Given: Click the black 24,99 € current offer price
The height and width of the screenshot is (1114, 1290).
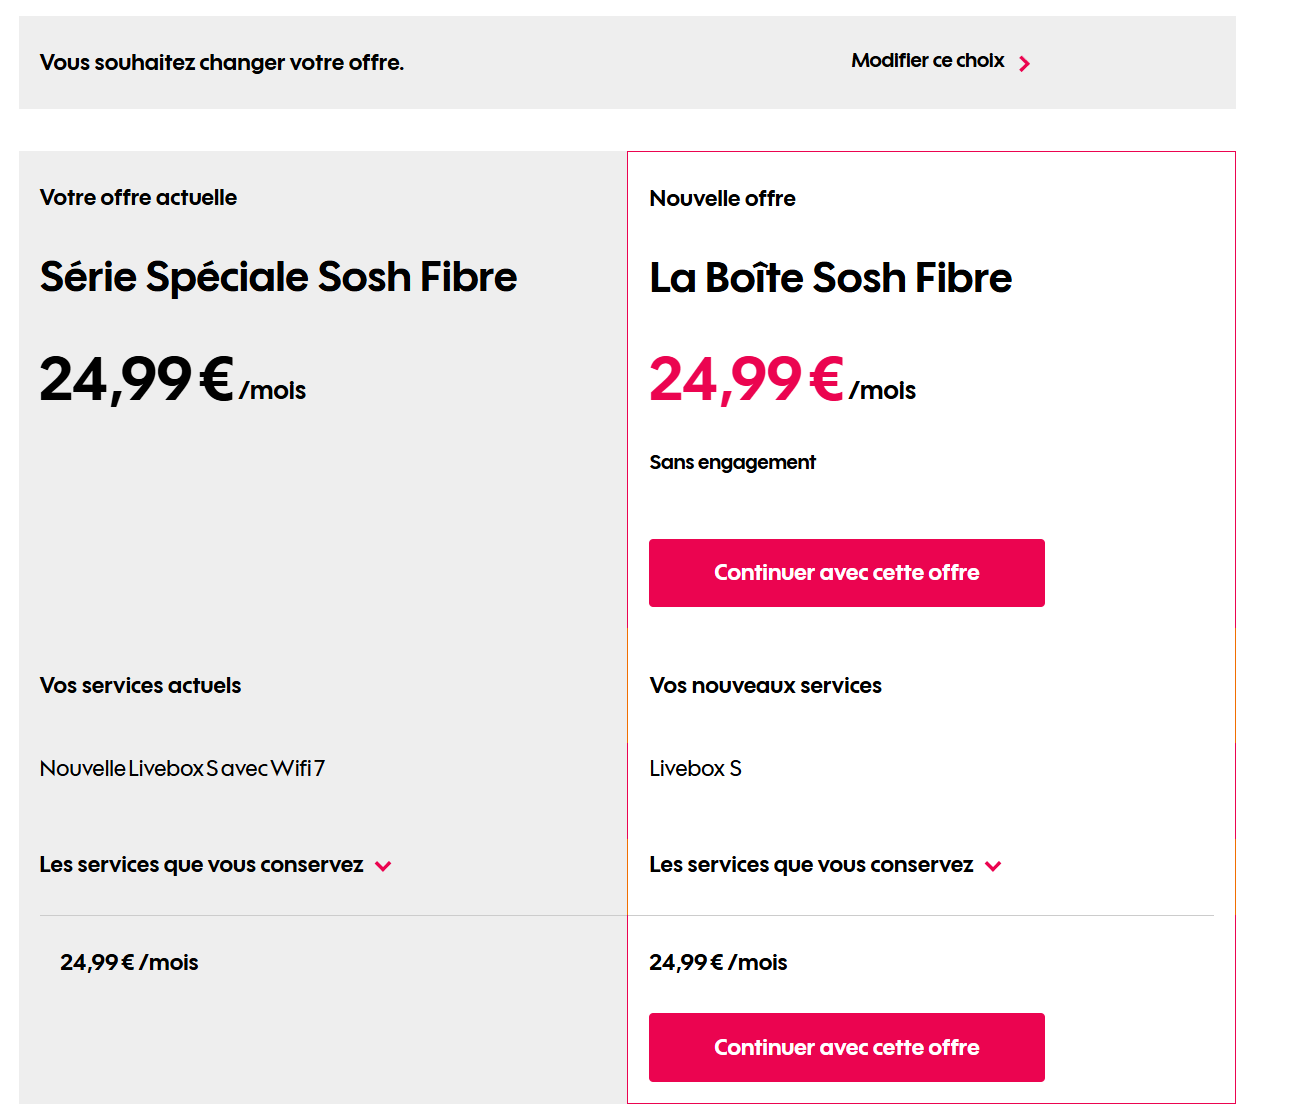Looking at the screenshot, I should (137, 380).
